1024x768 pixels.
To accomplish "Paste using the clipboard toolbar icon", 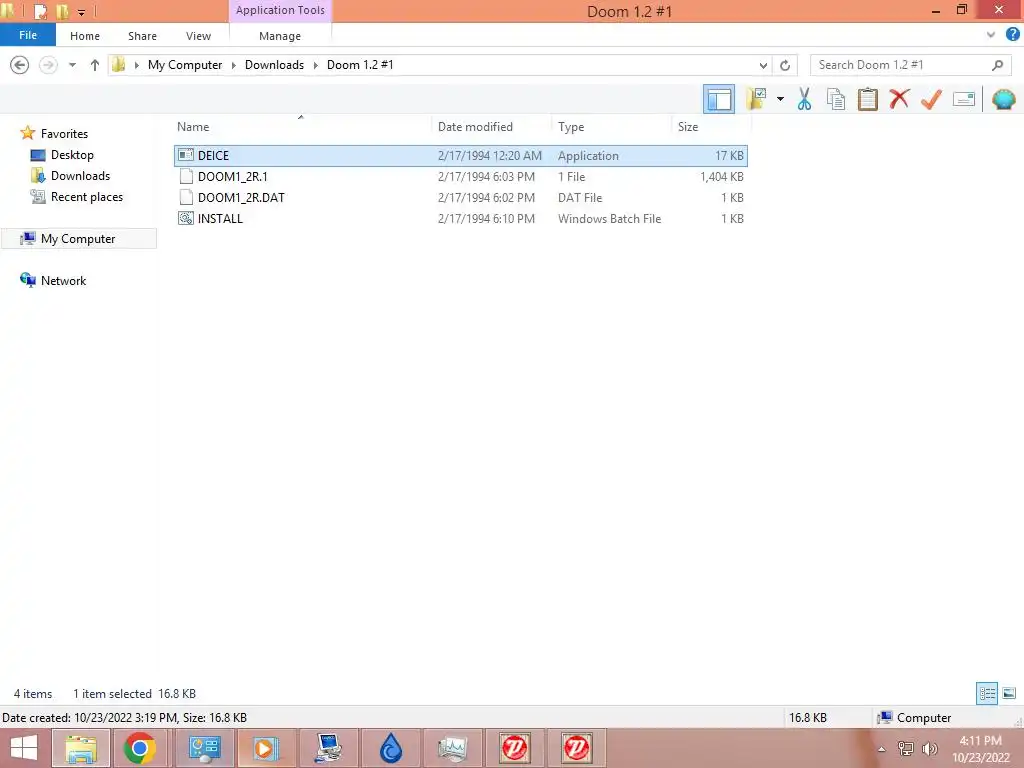I will pos(867,99).
